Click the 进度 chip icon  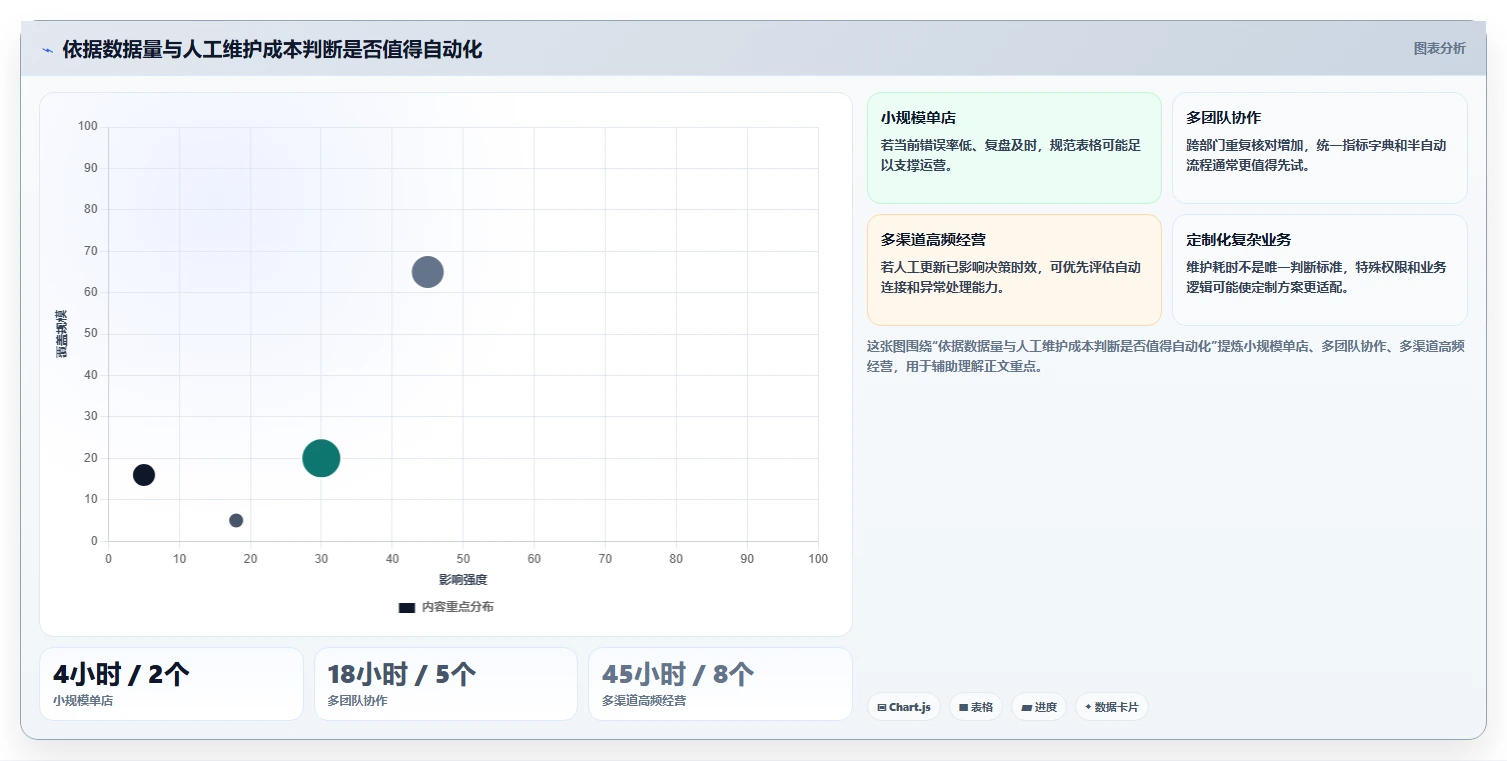coord(1026,707)
